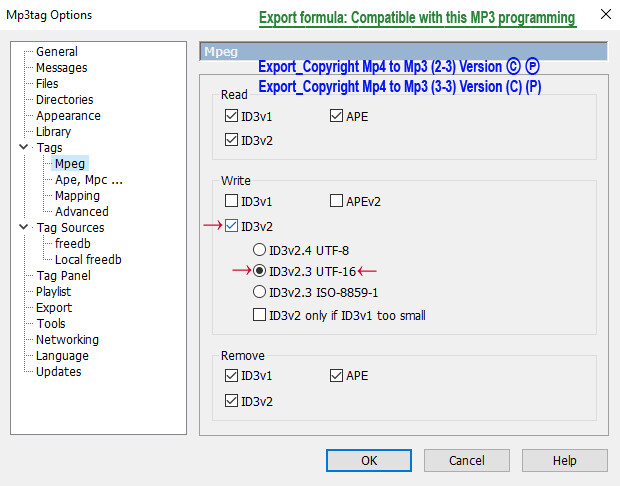Select the Tag Sources tree node
The height and width of the screenshot is (486, 620).
point(70,227)
